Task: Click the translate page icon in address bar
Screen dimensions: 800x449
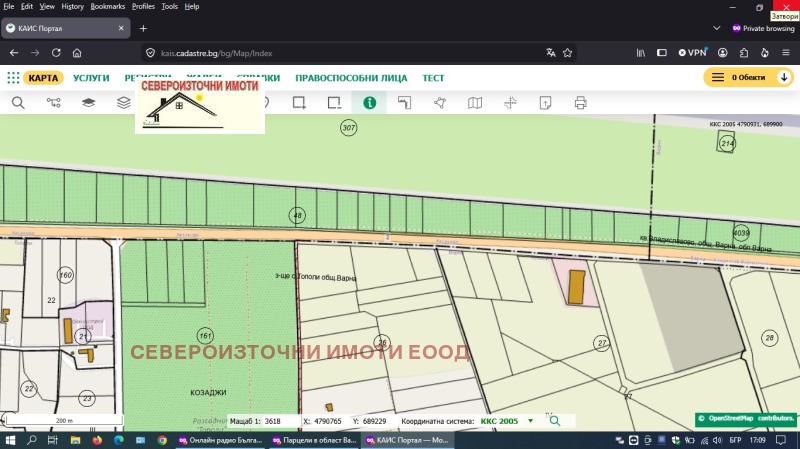Action: pos(551,53)
